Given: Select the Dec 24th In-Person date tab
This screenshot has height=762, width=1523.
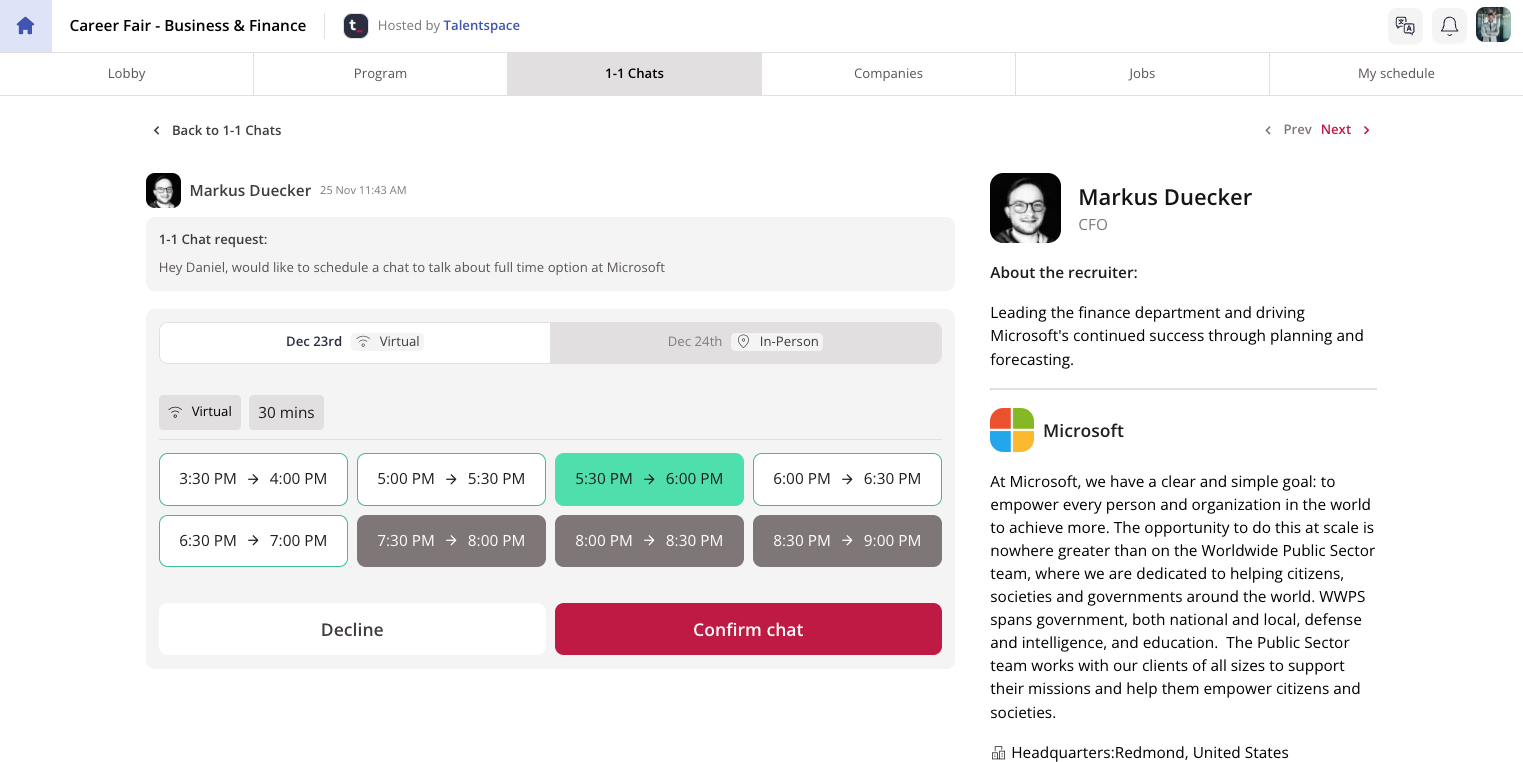Looking at the screenshot, I should coord(745,342).
